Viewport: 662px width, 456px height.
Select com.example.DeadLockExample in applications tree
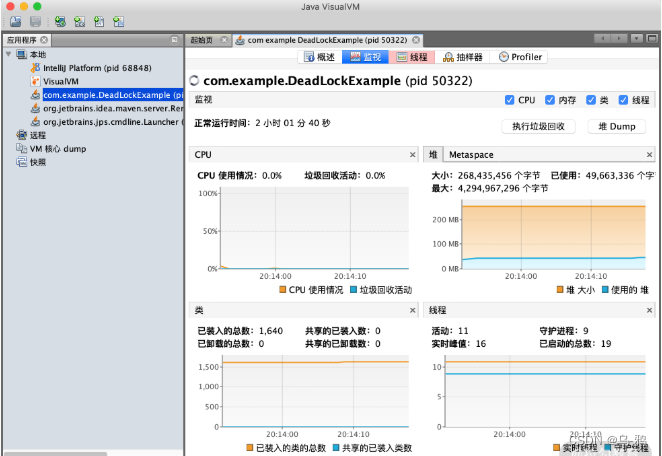tap(113, 95)
